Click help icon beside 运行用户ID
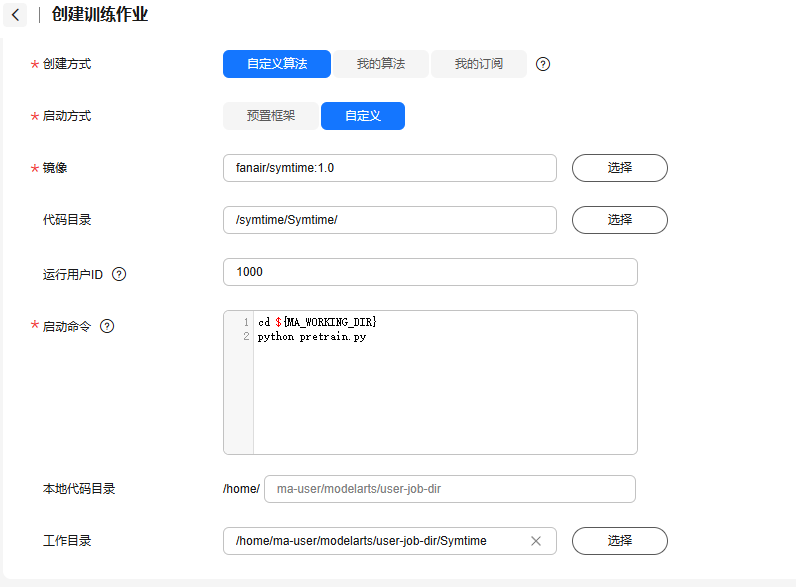This screenshot has height=587, width=796. pyautogui.click(x=119, y=274)
